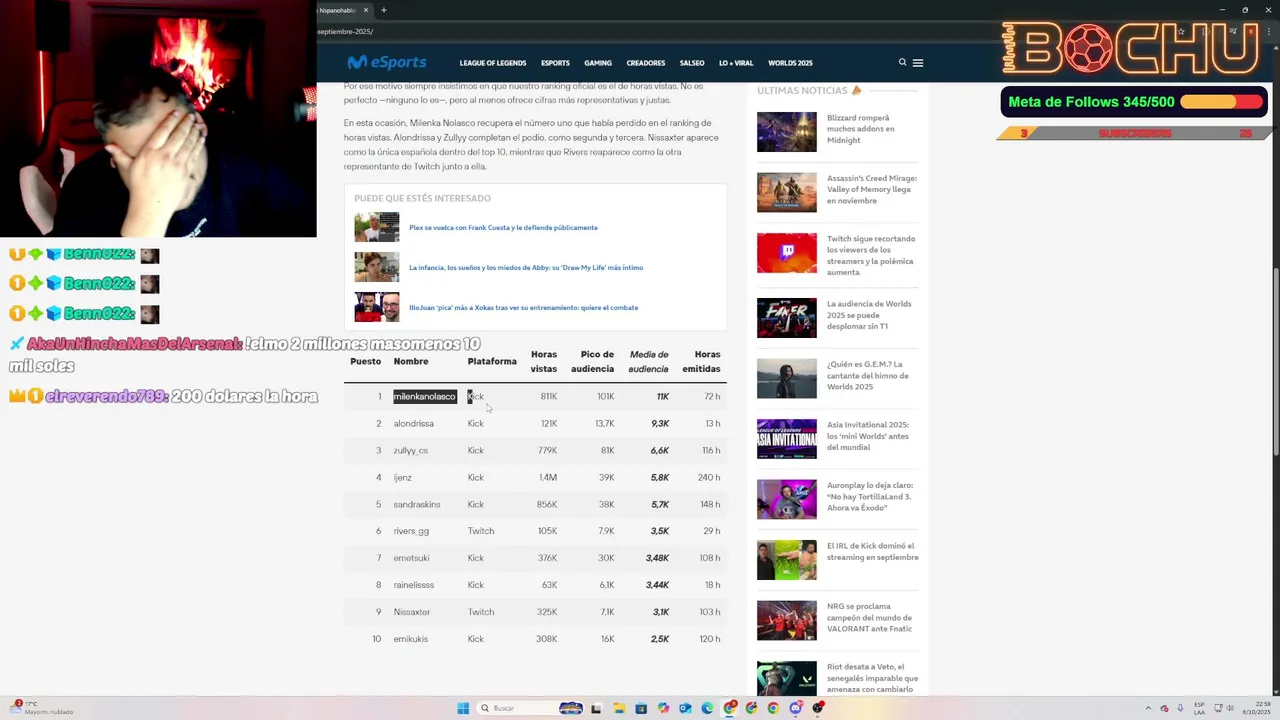Select Nissaxter row name
The width and height of the screenshot is (1280, 720).
pos(411,612)
